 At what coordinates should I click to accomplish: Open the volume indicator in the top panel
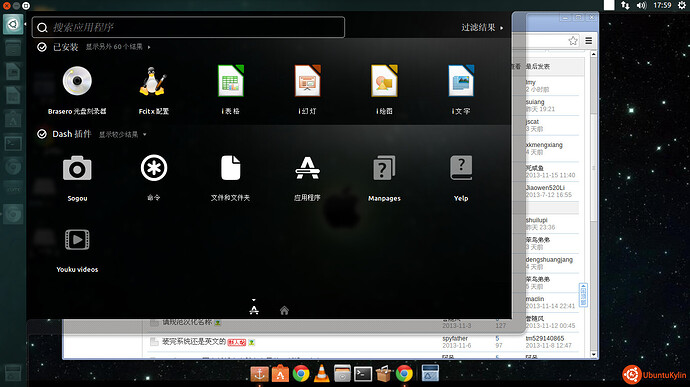(642, 5)
